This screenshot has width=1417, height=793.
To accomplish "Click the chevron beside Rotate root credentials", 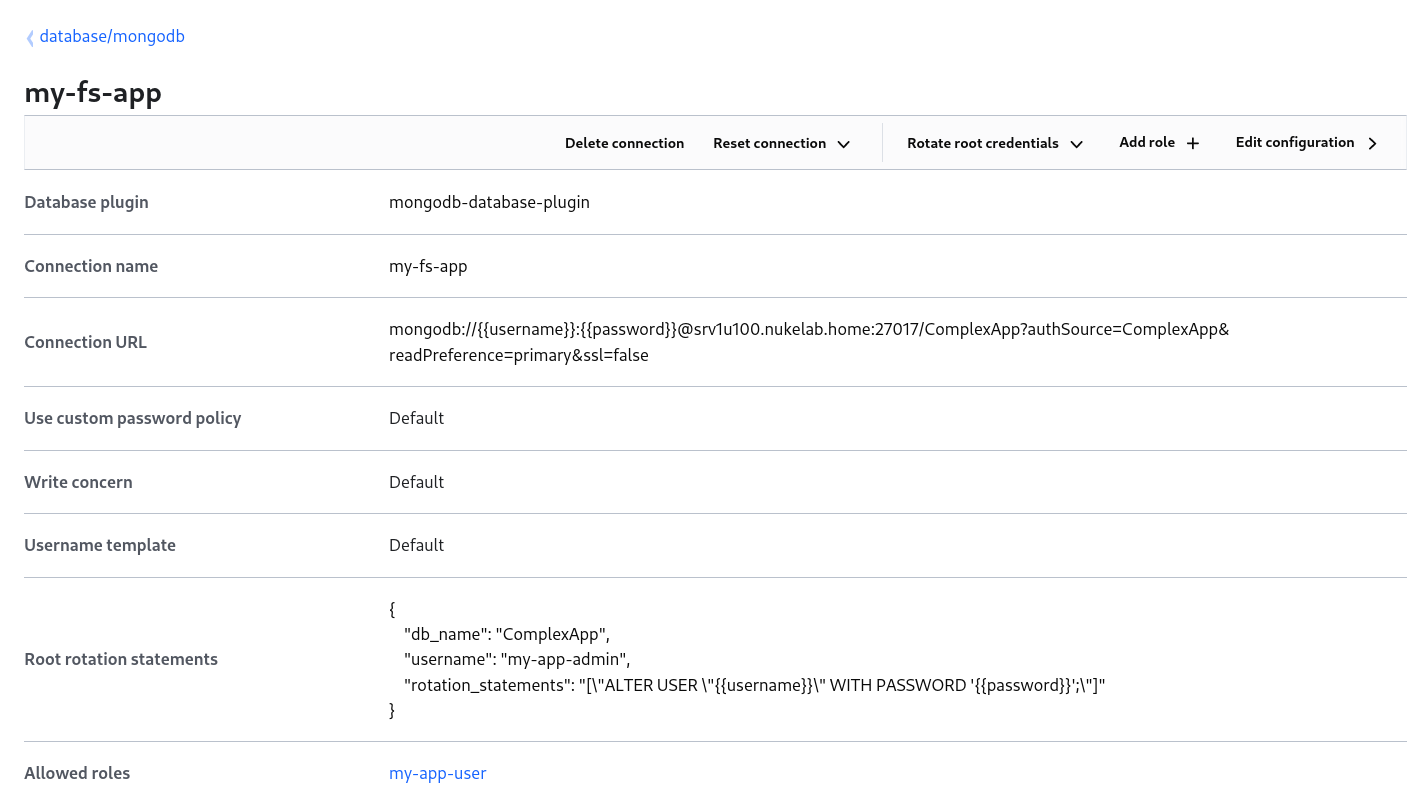I will (1077, 144).
